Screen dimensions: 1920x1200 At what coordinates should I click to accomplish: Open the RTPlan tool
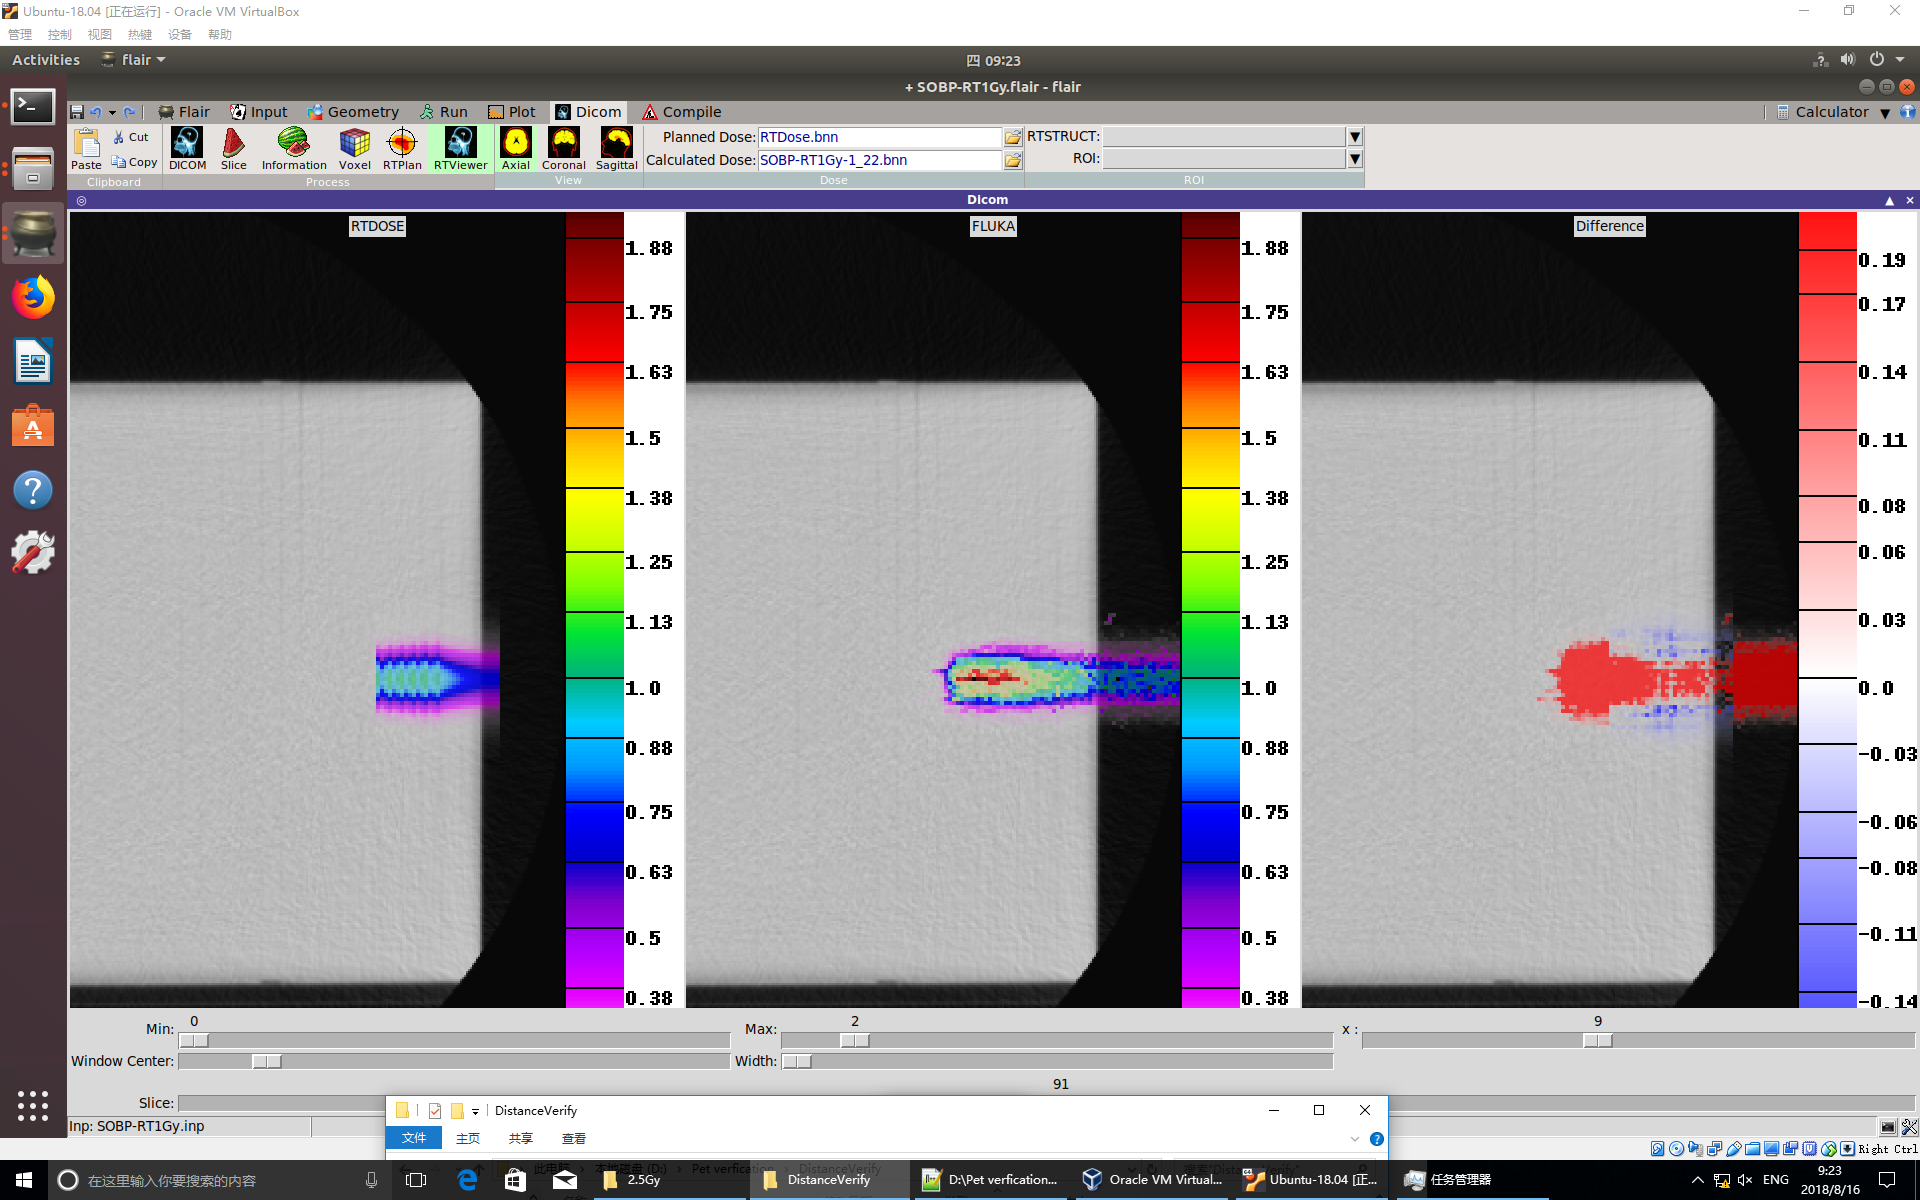coord(402,148)
